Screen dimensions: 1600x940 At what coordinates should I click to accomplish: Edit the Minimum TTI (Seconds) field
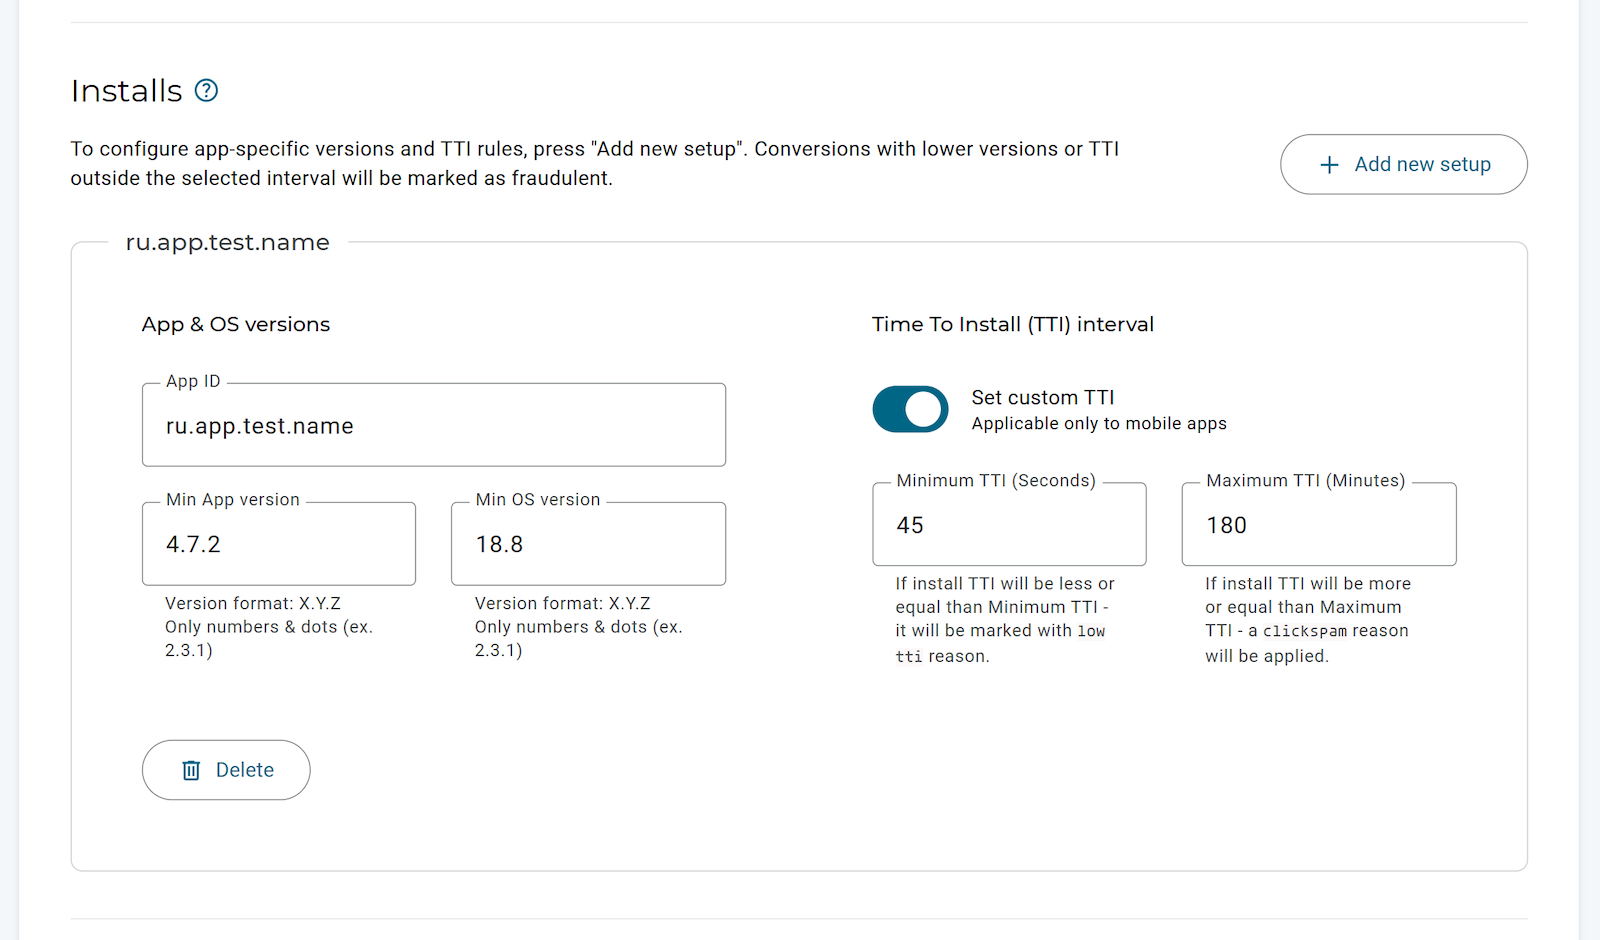coord(1009,525)
